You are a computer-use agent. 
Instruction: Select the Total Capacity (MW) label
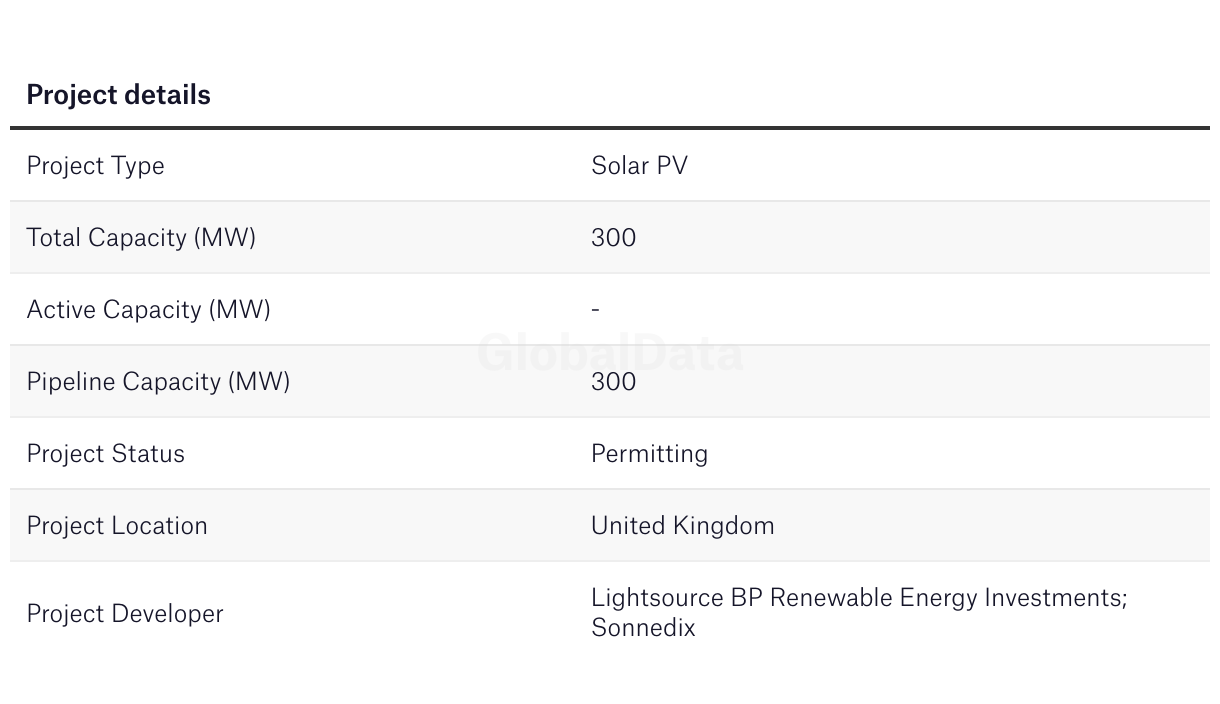tap(141, 238)
